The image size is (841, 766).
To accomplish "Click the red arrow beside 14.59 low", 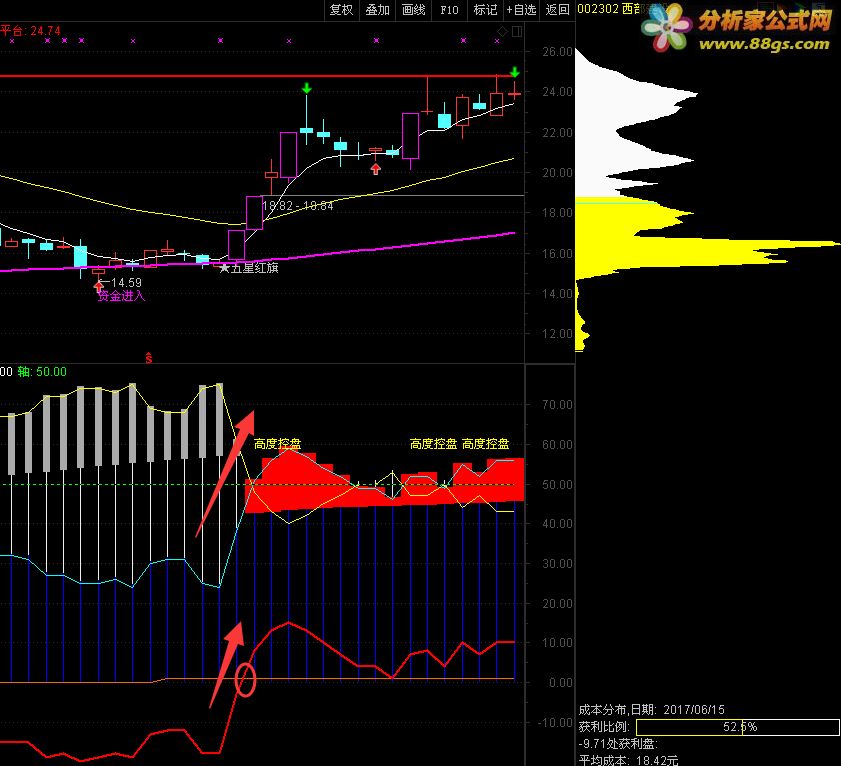I will 99,286.
